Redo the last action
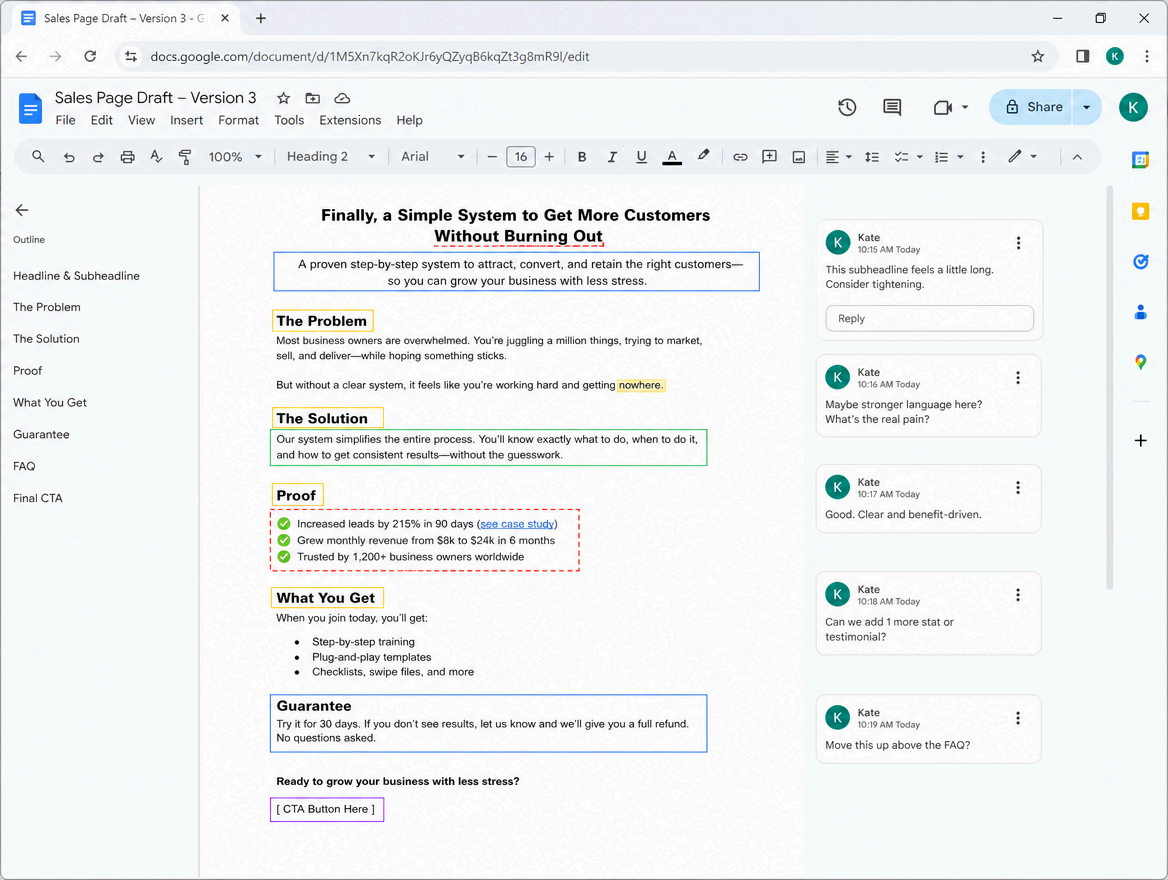This screenshot has height=880, width=1168. (98, 156)
